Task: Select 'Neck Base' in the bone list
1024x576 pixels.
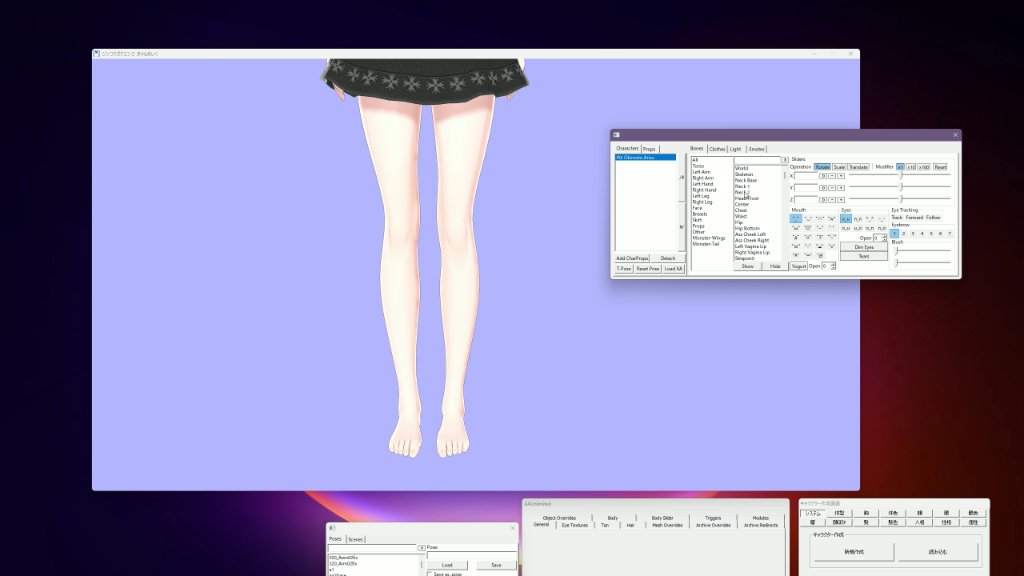Action: (x=746, y=180)
